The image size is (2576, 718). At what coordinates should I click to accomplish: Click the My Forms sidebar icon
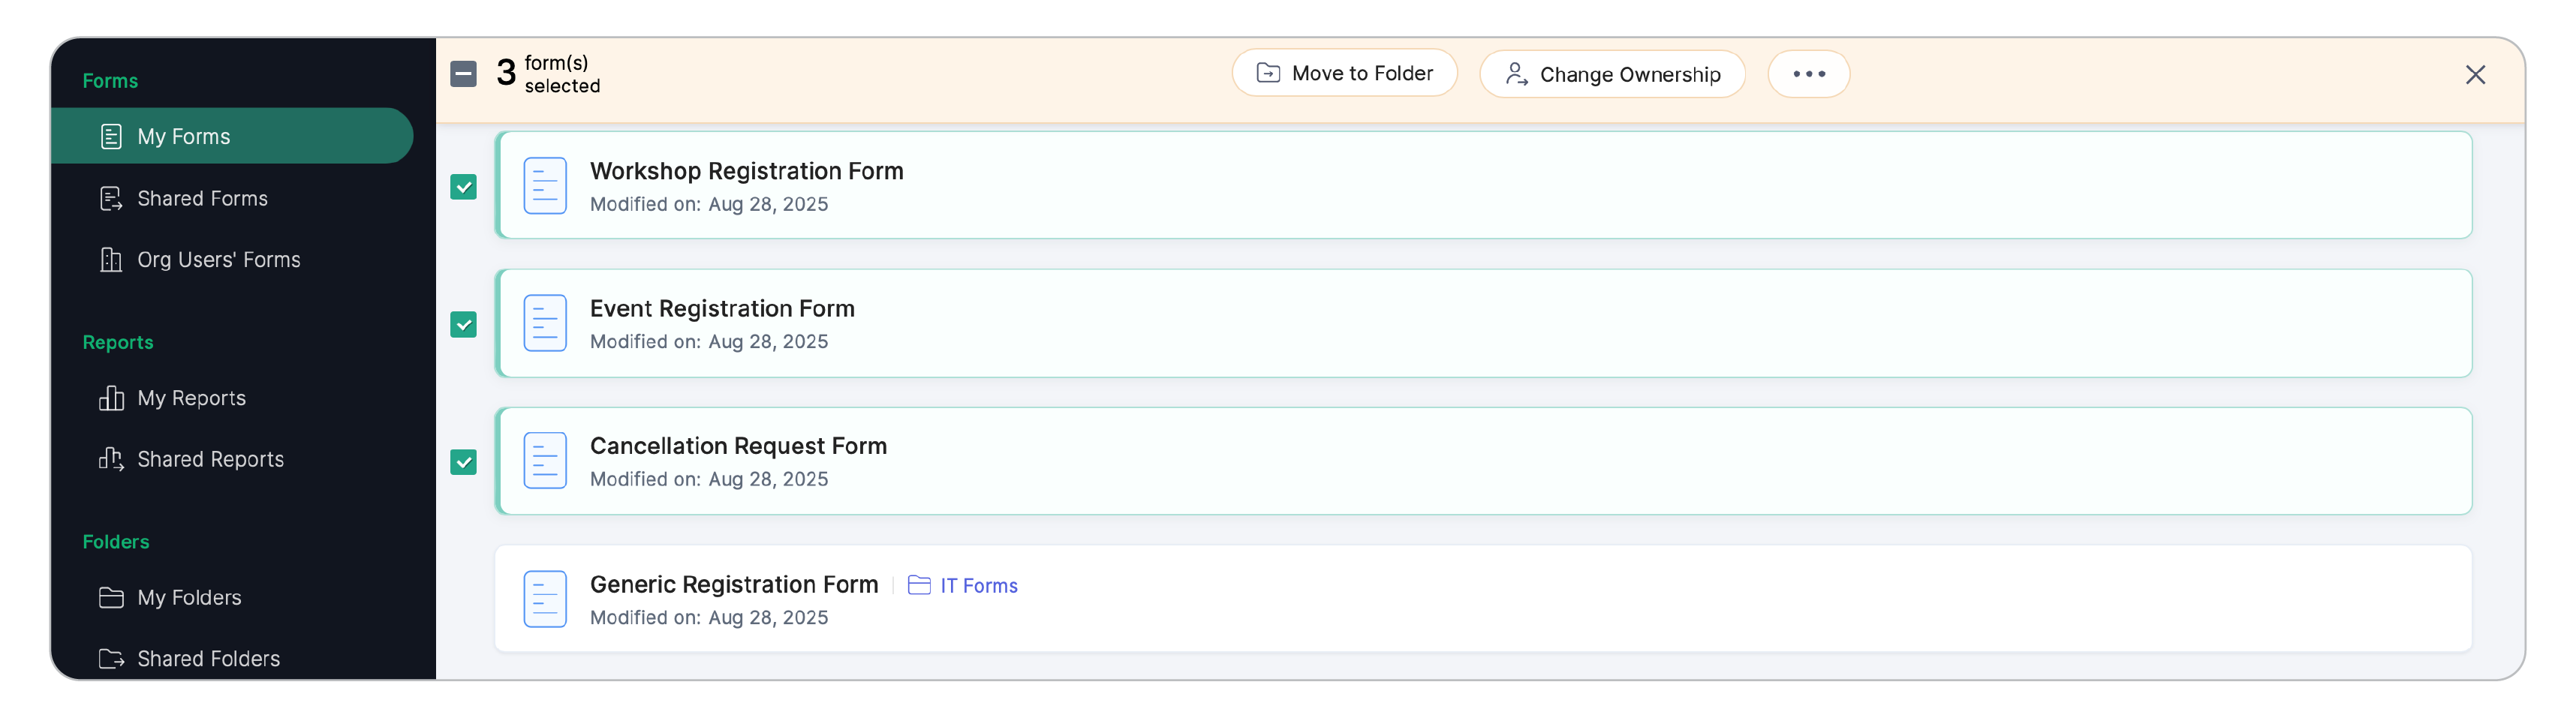pos(111,136)
